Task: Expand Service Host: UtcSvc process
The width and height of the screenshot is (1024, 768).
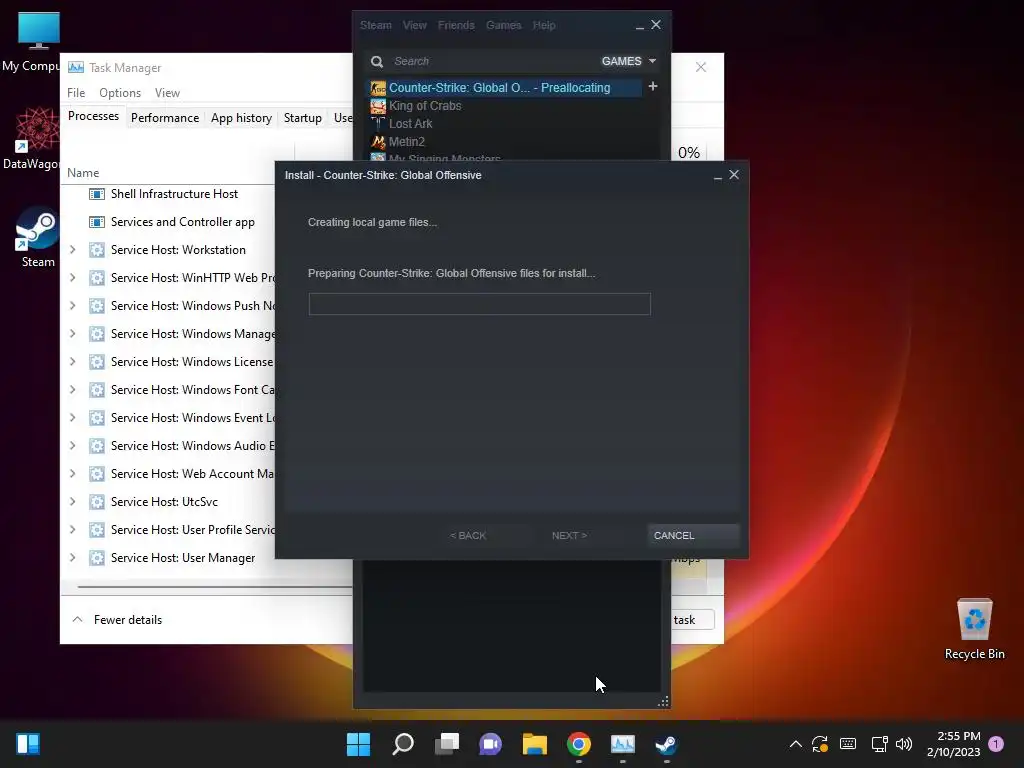Action: coord(73,502)
